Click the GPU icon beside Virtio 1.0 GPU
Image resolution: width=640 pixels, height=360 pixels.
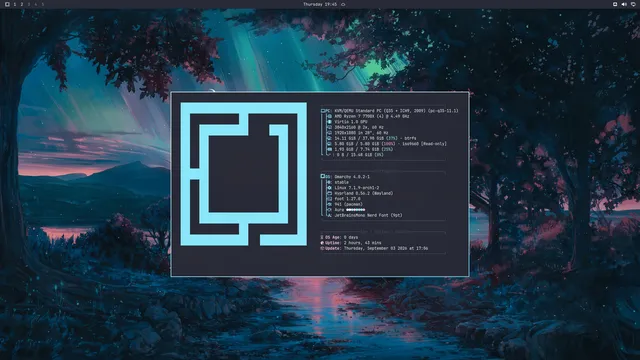(329, 122)
